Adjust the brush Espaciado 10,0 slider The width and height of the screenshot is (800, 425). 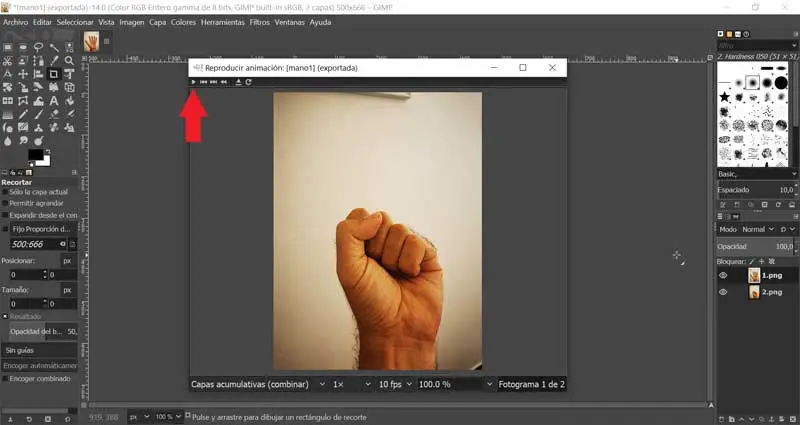tap(757, 190)
